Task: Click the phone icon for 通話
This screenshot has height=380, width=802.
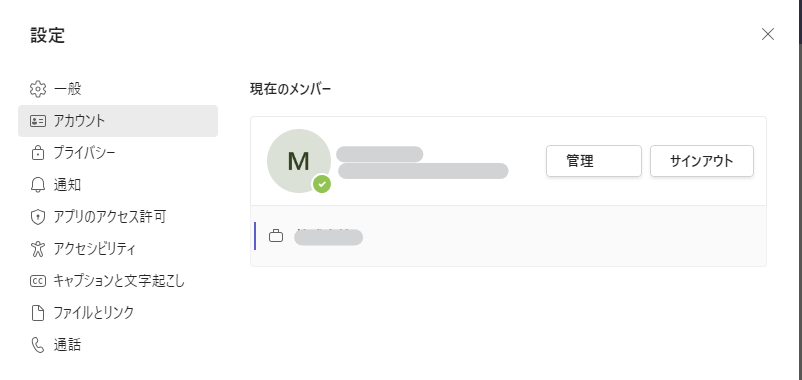Action: click(38, 345)
